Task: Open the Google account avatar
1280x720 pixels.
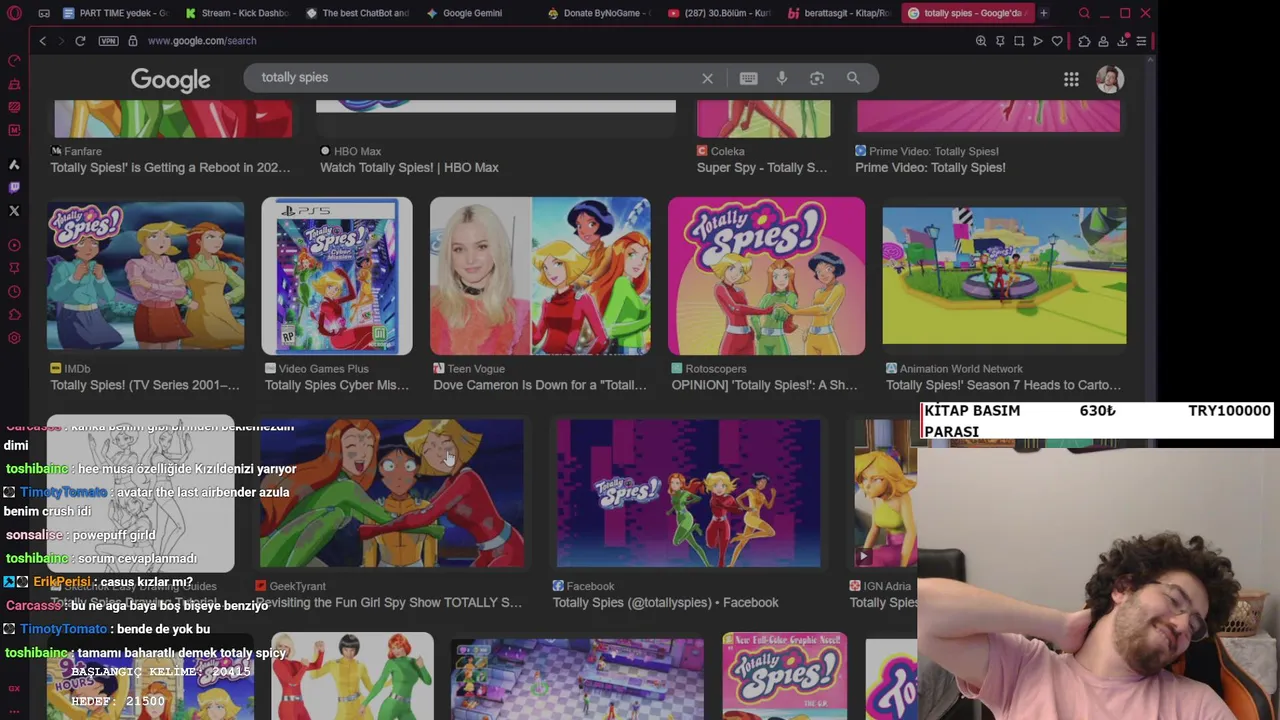Action: 1109,79
